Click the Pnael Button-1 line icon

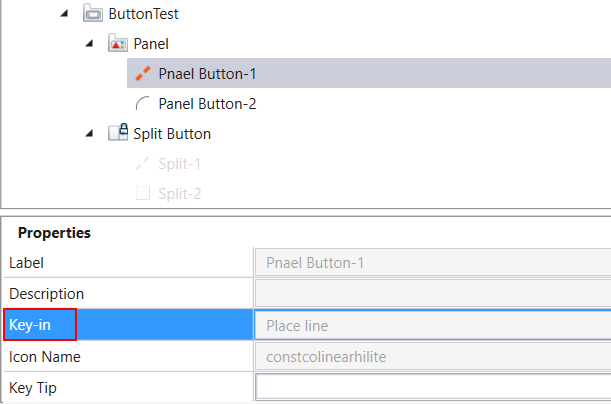point(143,74)
